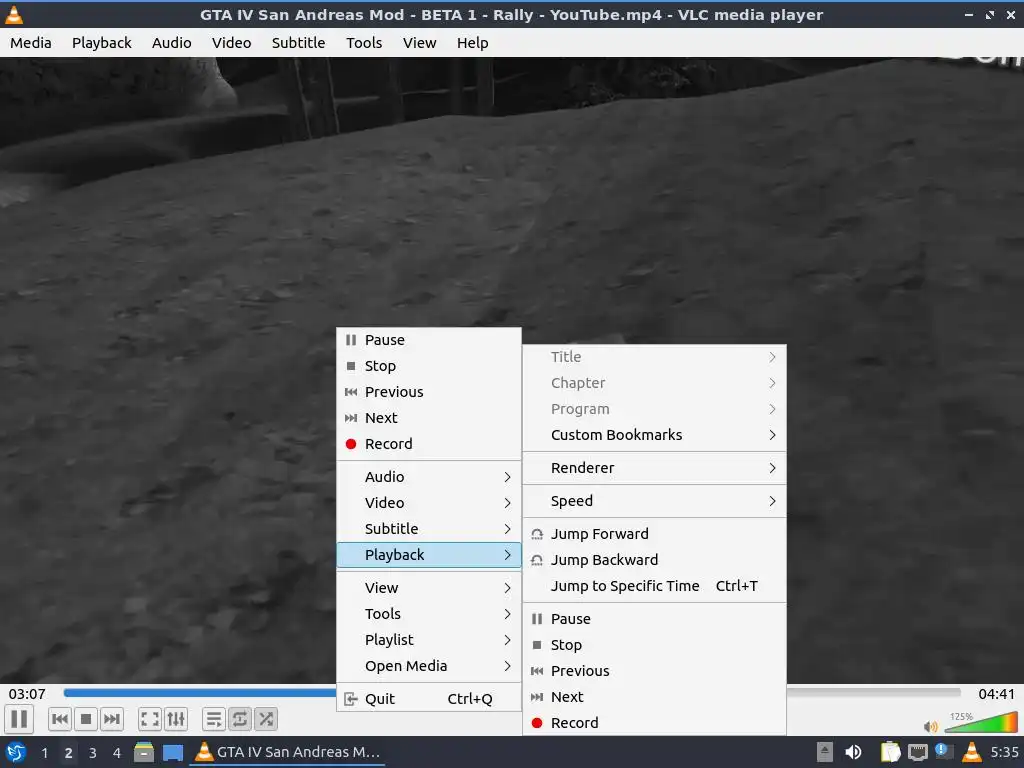Viewport: 1024px width, 768px height.
Task: Click the VLC cone icon in the system tray
Action: (971, 752)
